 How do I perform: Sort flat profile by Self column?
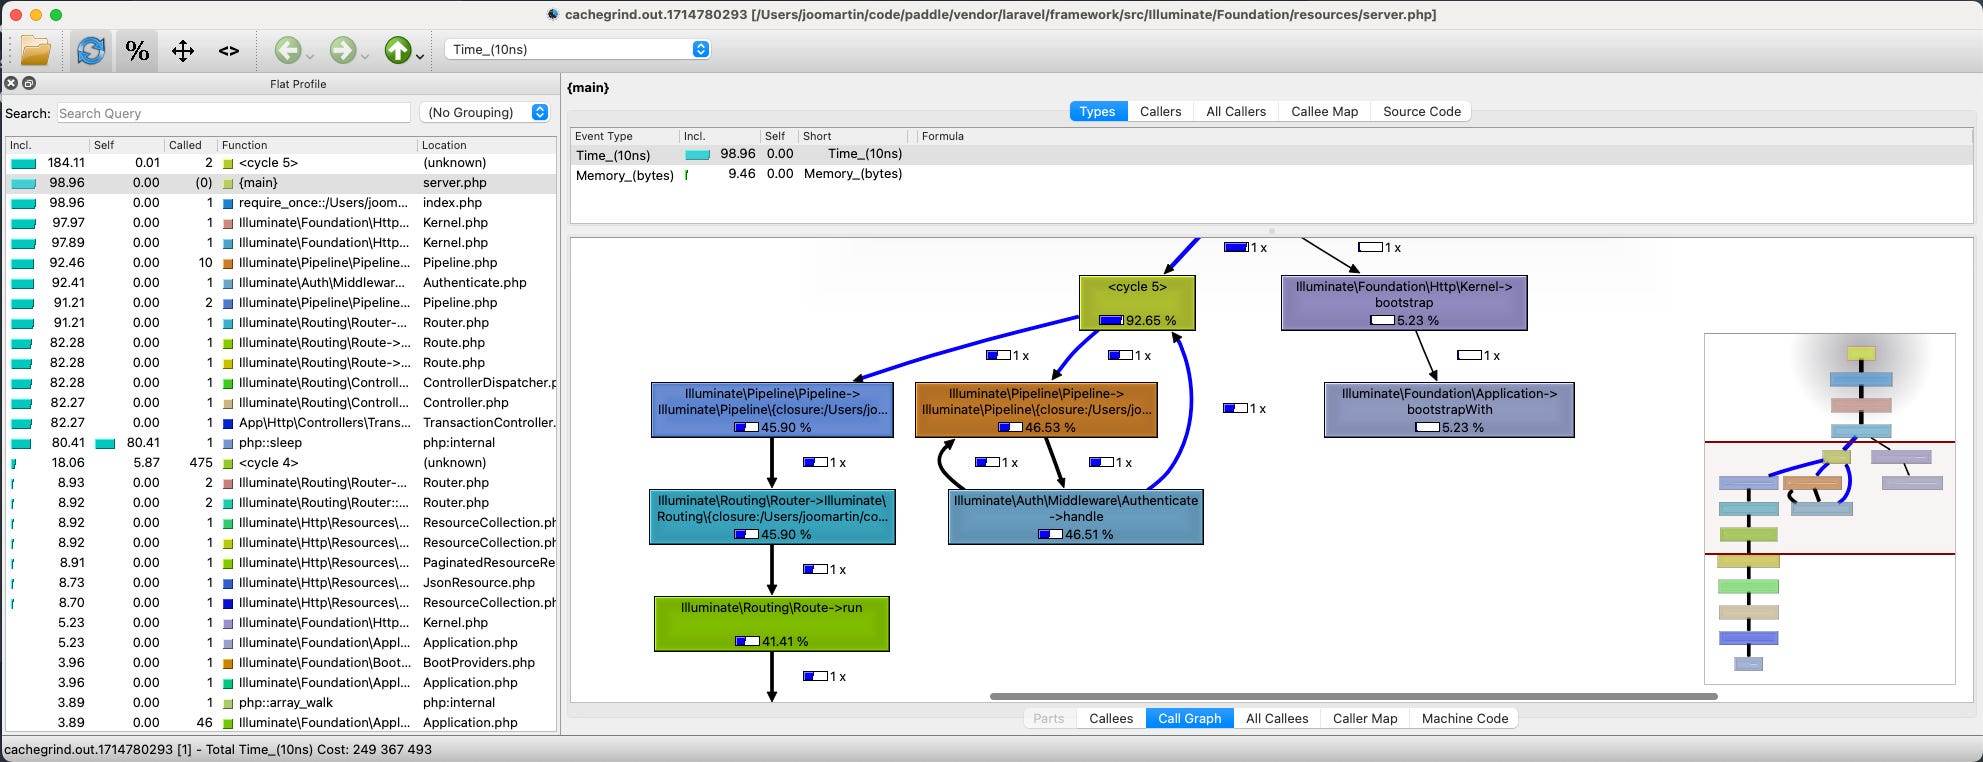click(126, 145)
